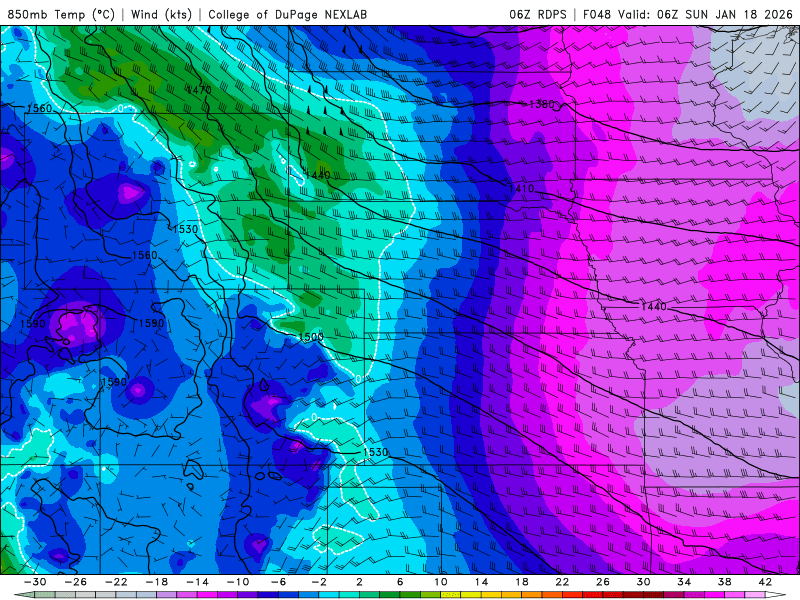The width and height of the screenshot is (800, 600).
Task: Click the 1440 contour label over magenta area
Action: point(654,306)
